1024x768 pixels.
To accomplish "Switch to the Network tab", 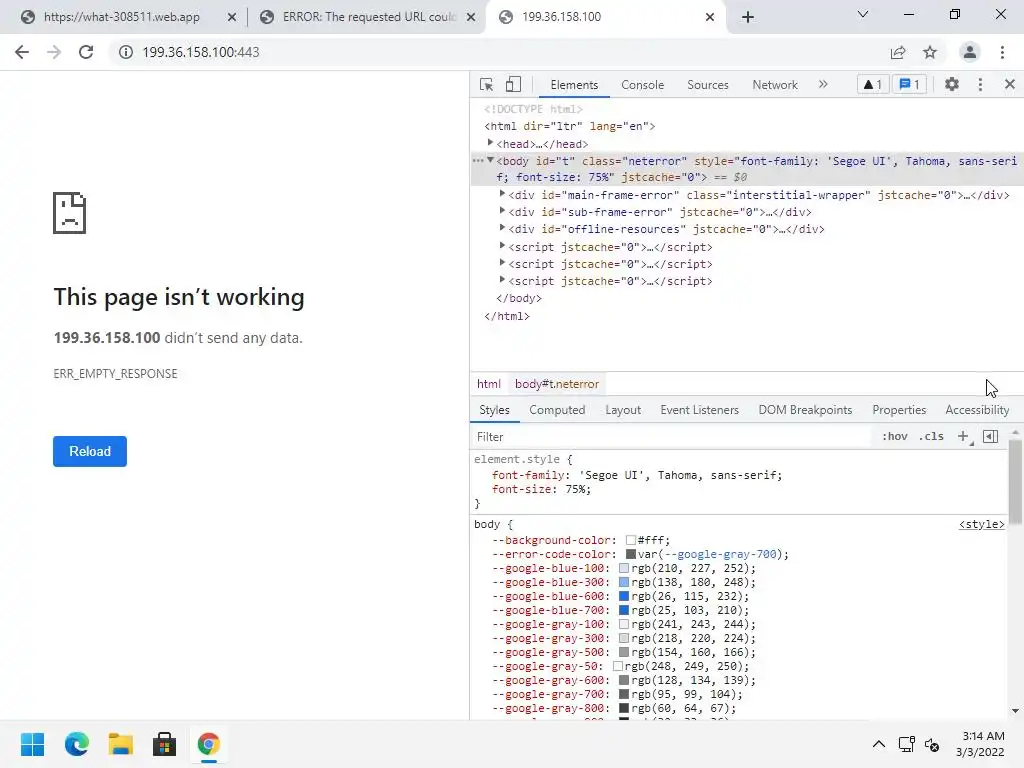I will pos(775,85).
